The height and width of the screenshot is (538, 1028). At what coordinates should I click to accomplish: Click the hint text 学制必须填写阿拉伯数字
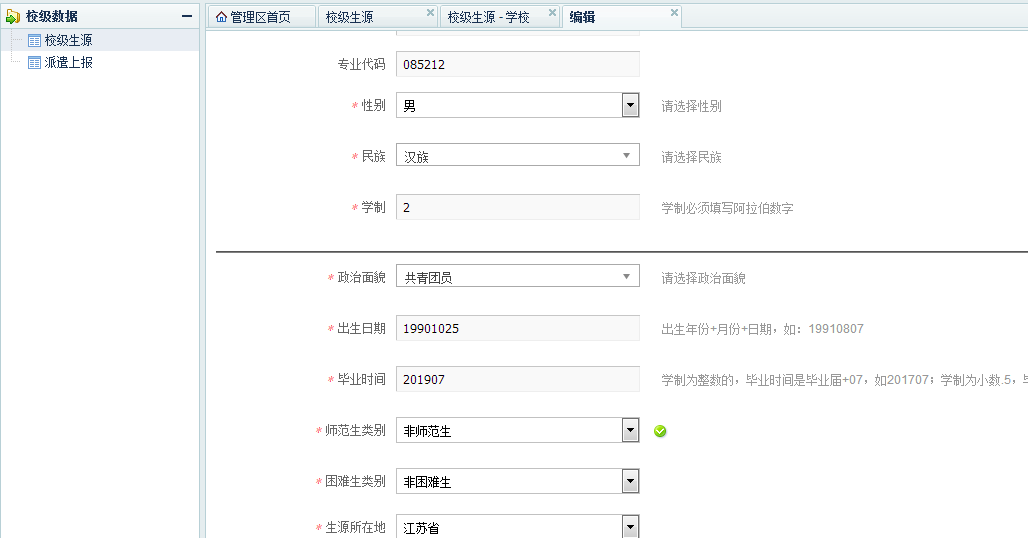(727, 208)
